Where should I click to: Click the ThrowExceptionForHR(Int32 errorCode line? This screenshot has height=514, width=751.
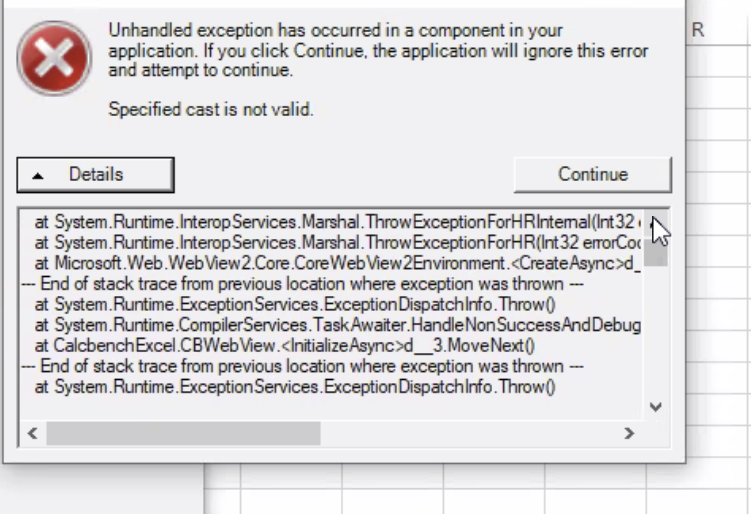[x=337, y=243]
